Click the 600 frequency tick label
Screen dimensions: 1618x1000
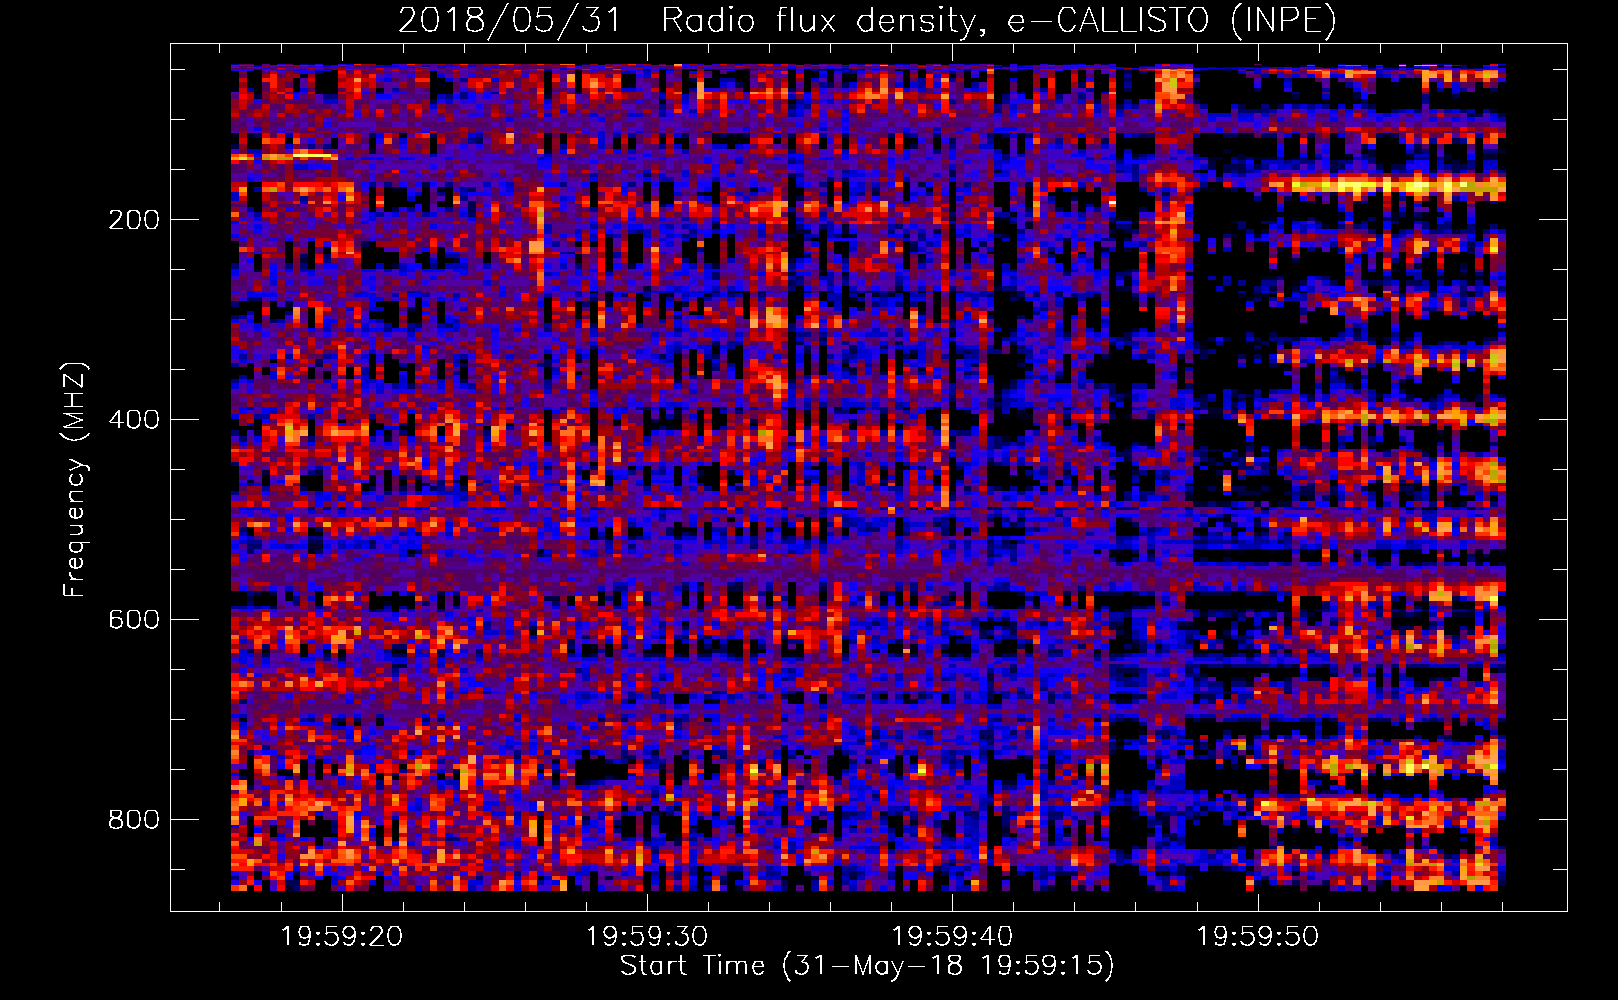tap(134, 620)
